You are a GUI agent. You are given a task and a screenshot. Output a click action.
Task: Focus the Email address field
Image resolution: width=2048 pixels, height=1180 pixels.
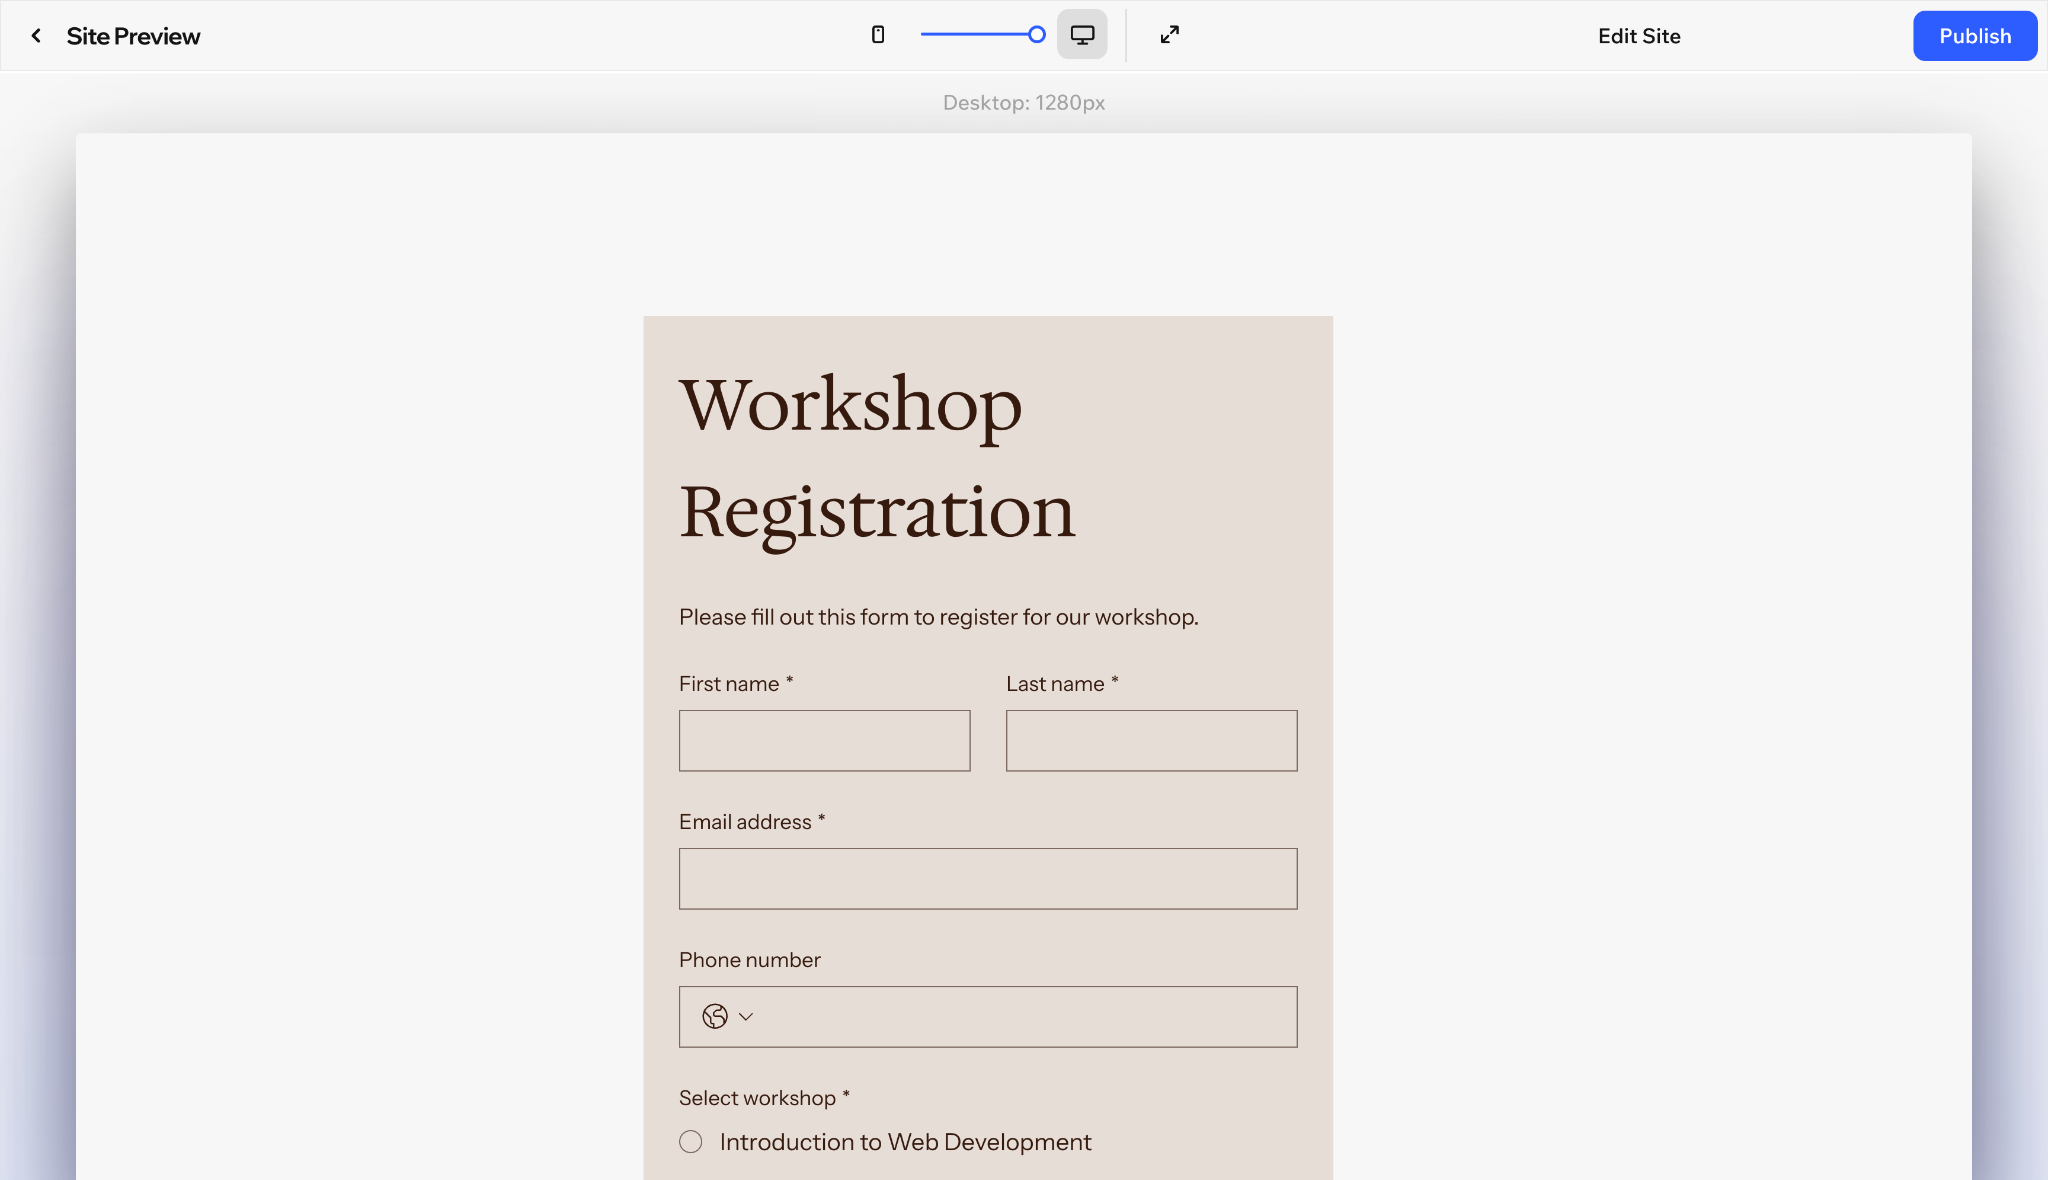(x=988, y=879)
